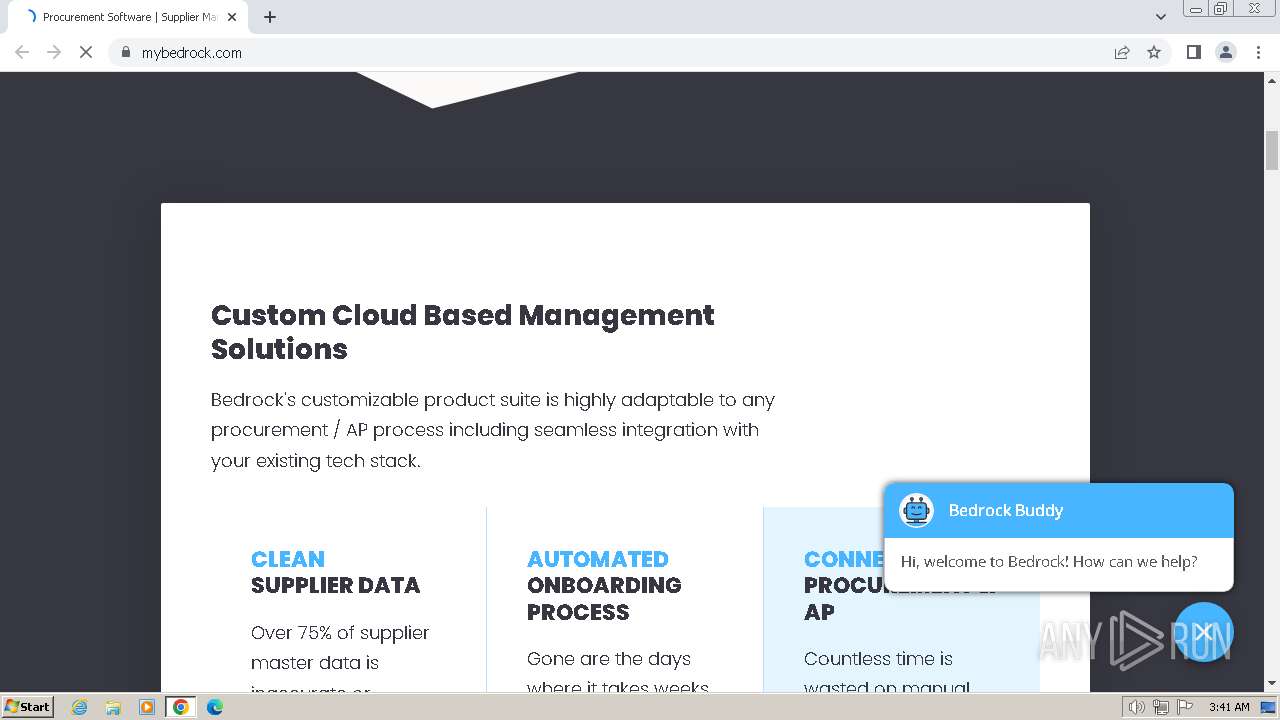Launch Internet Explorer from taskbar
1280x720 pixels.
(79, 707)
